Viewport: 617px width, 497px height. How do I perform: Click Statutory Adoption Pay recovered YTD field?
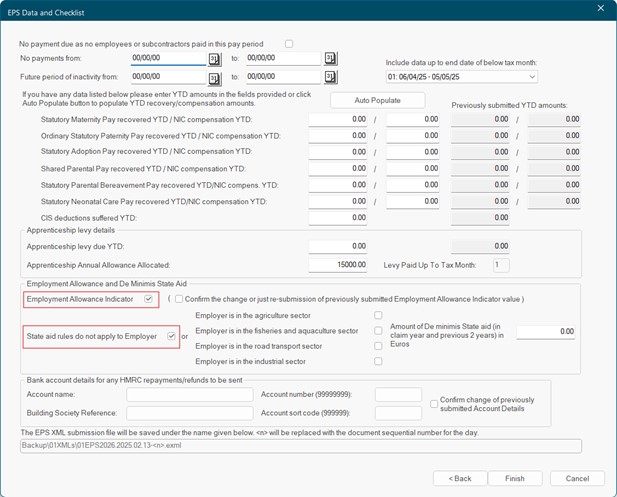pos(338,152)
